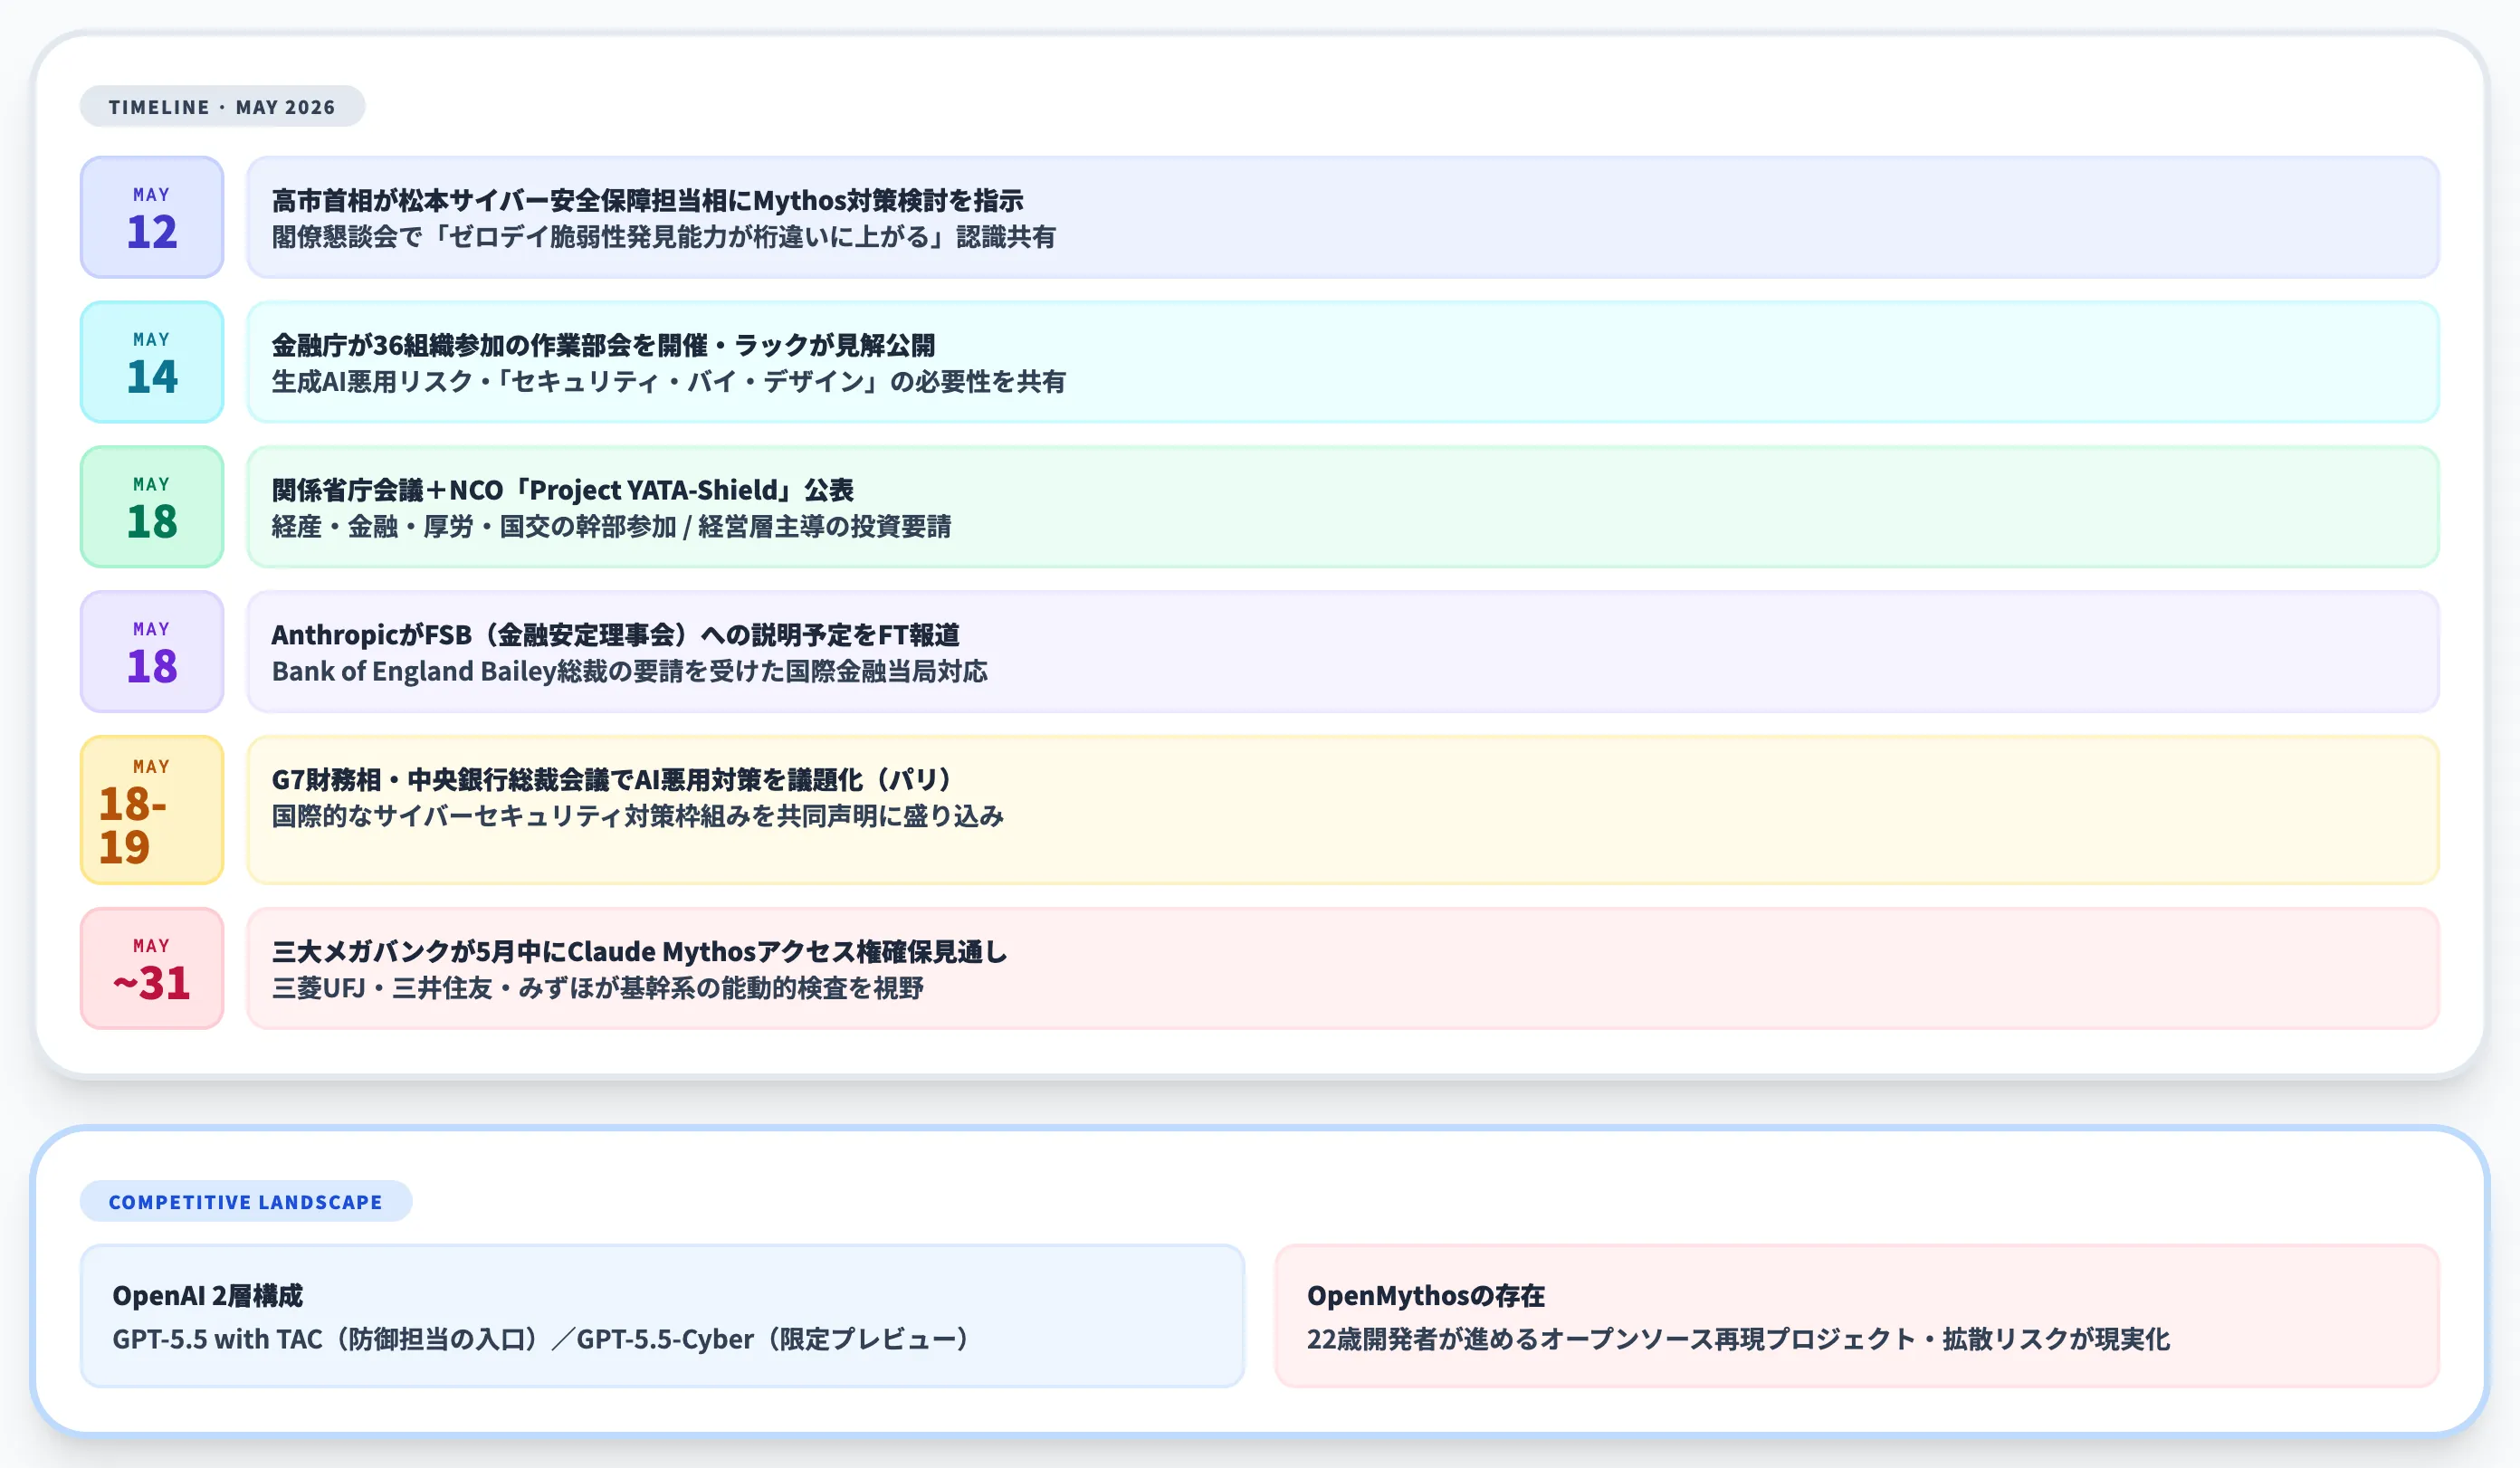Click the "OpenAI 2層構成" card title
Screen dimensions: 2520x1468
point(207,1296)
